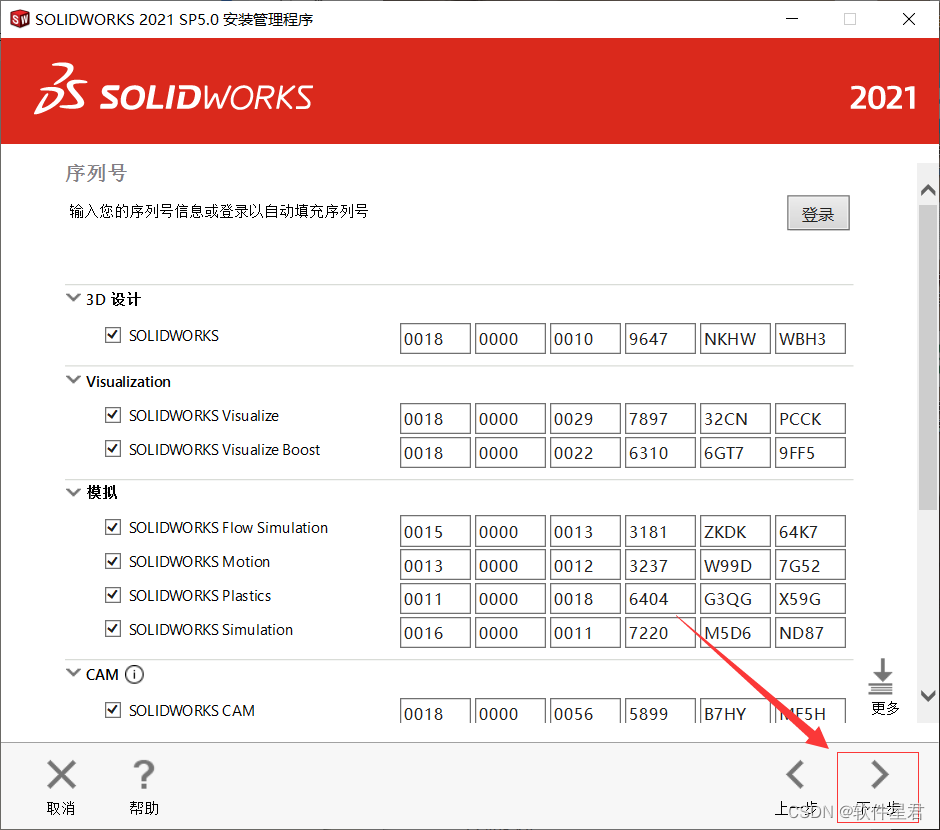Viewport: 940px width, 830px height.
Task: Click Flow Simulation field containing 0015
Action: [x=435, y=531]
